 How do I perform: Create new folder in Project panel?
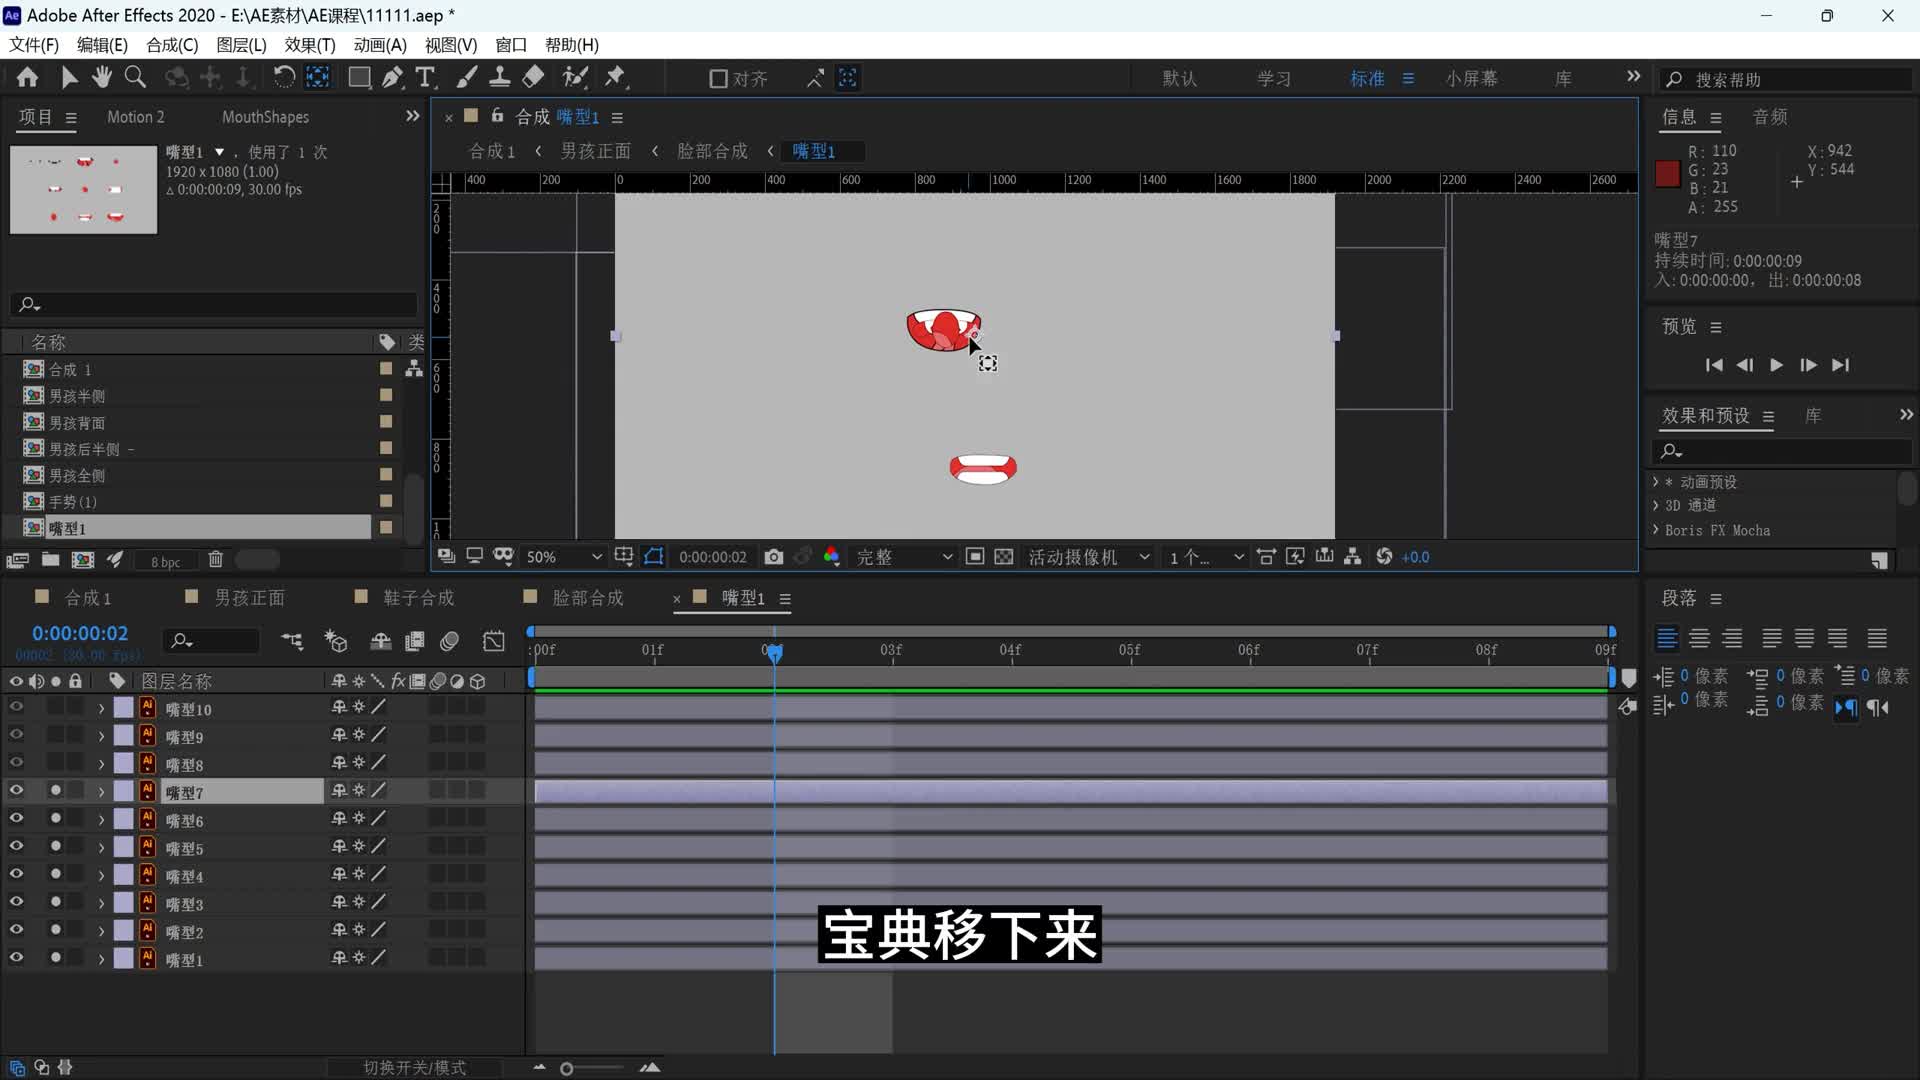50,560
